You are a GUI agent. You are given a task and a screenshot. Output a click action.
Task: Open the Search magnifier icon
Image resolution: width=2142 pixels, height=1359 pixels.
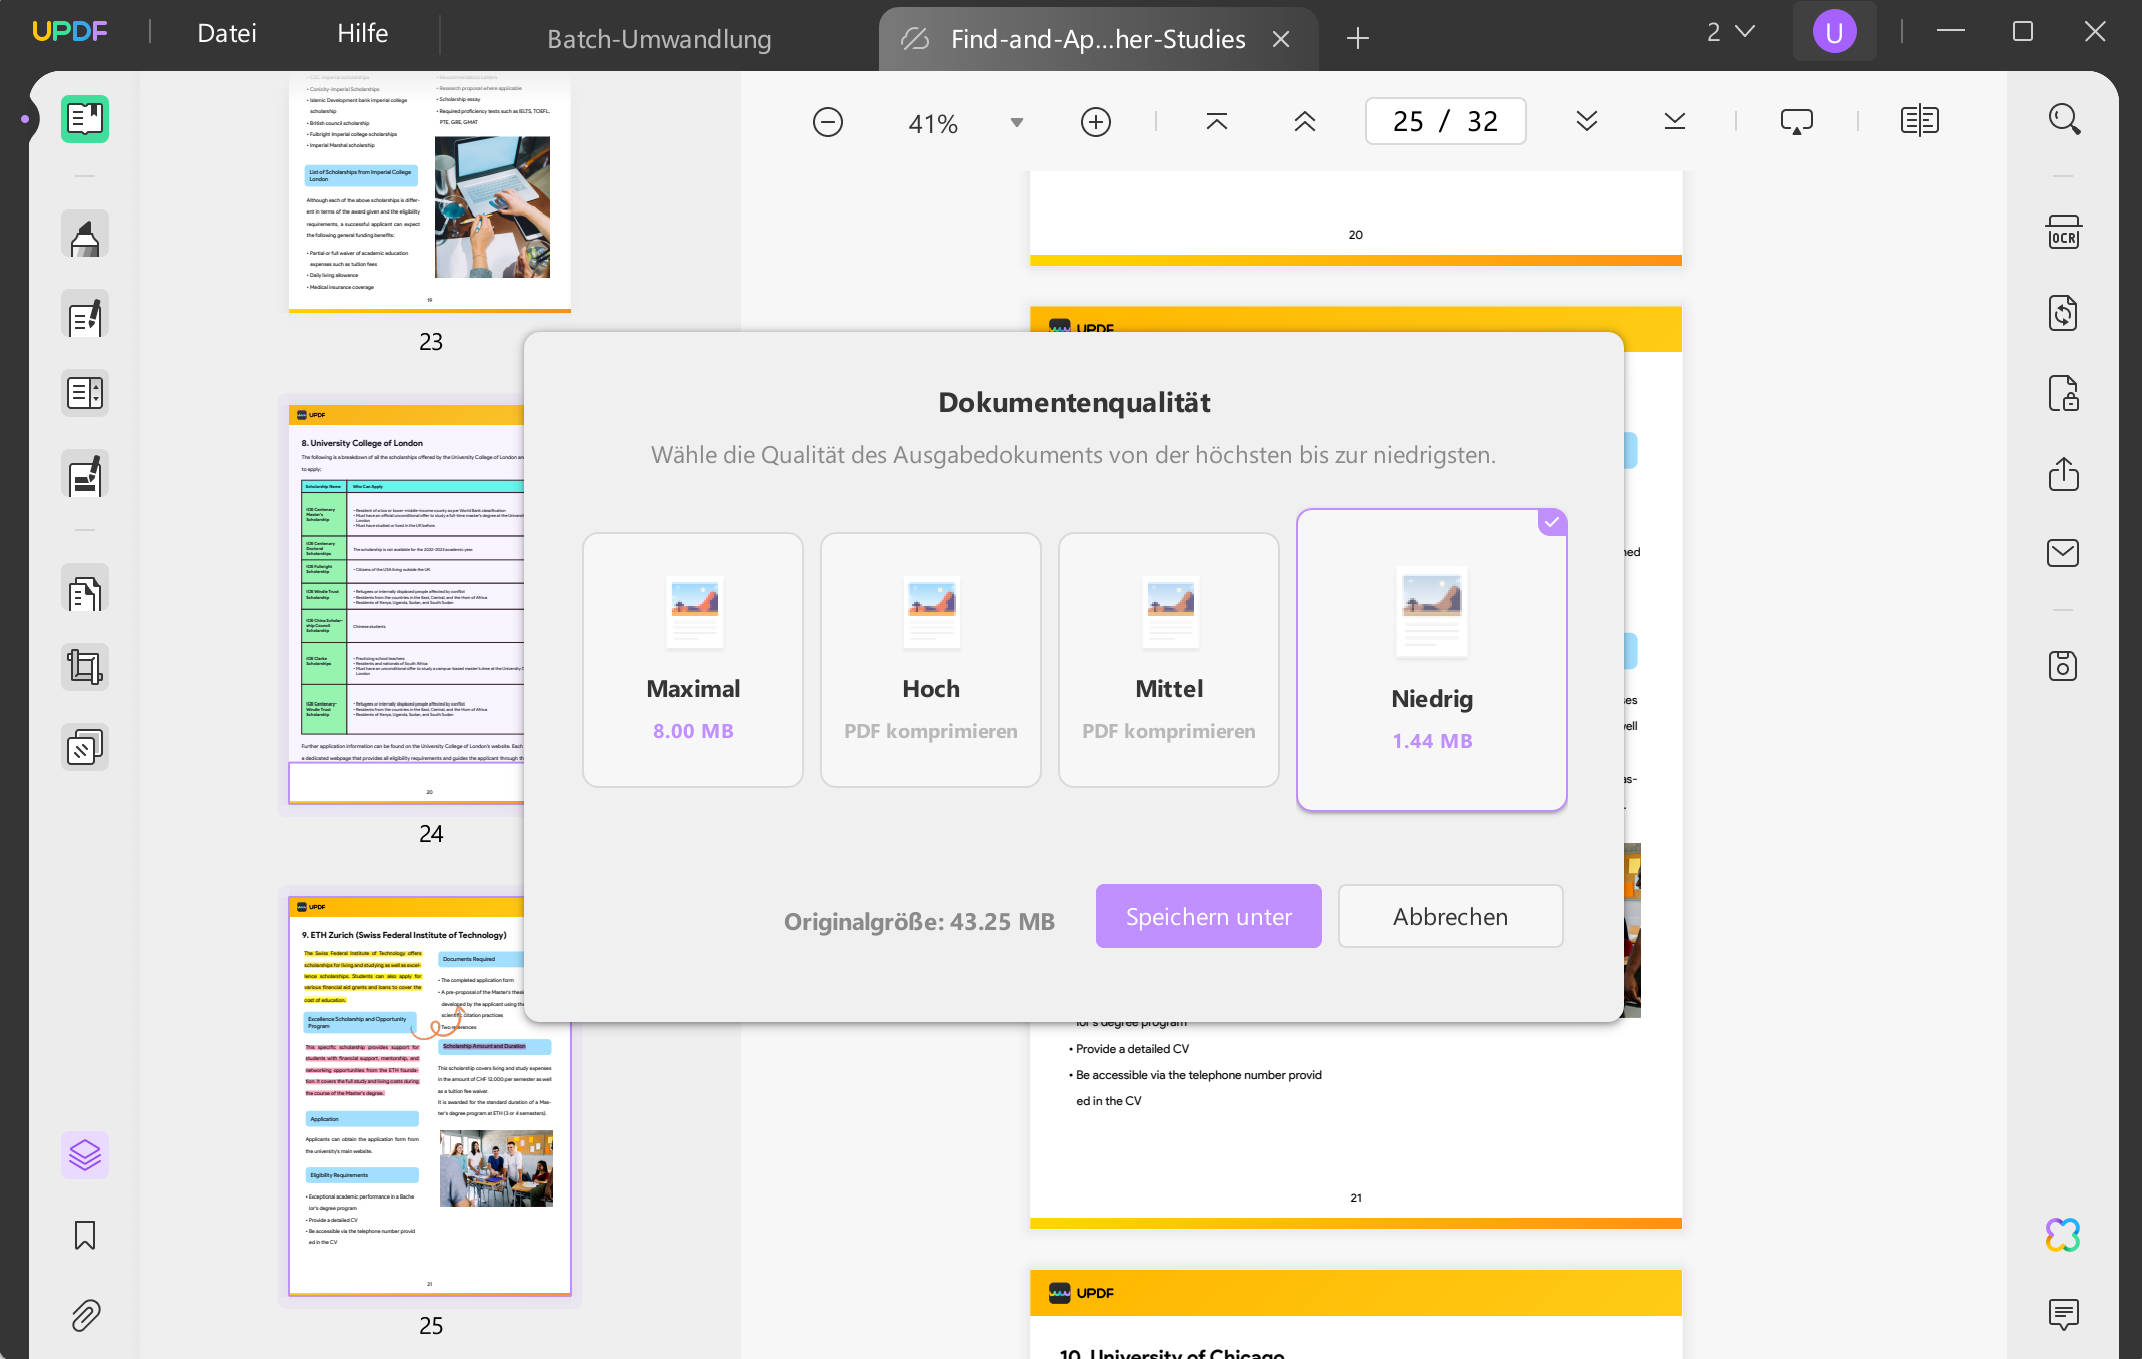coord(2064,119)
